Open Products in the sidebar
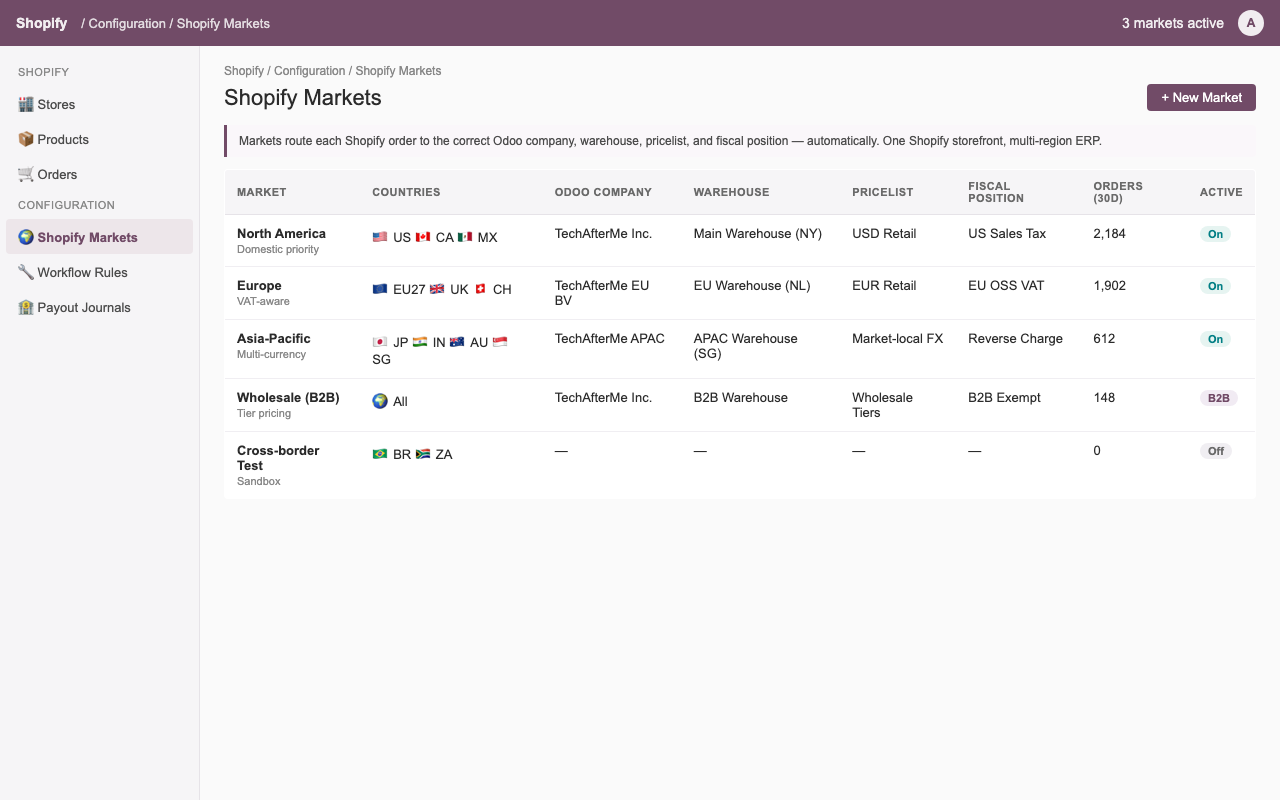 pos(99,139)
